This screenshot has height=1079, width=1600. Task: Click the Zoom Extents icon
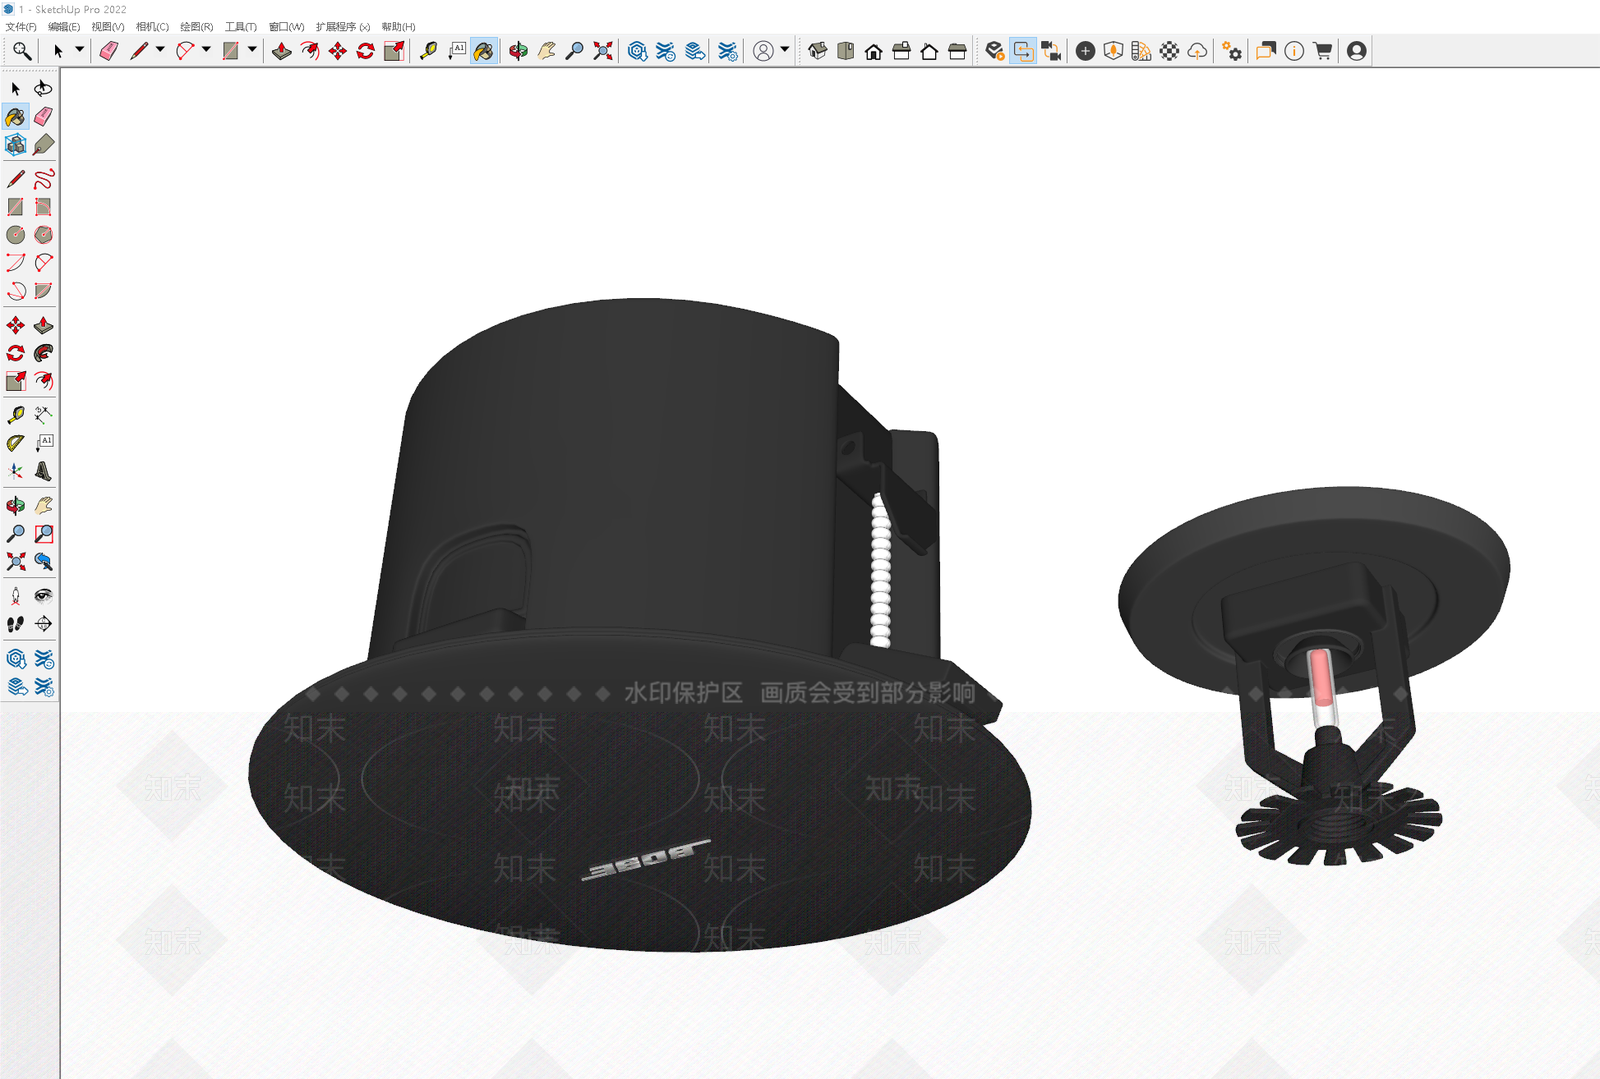pyautogui.click(x=603, y=51)
